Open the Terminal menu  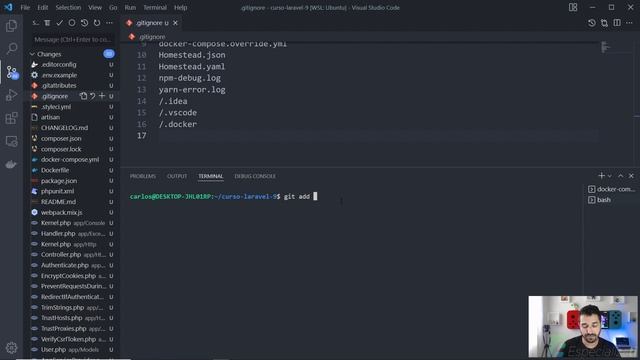pos(155,7)
